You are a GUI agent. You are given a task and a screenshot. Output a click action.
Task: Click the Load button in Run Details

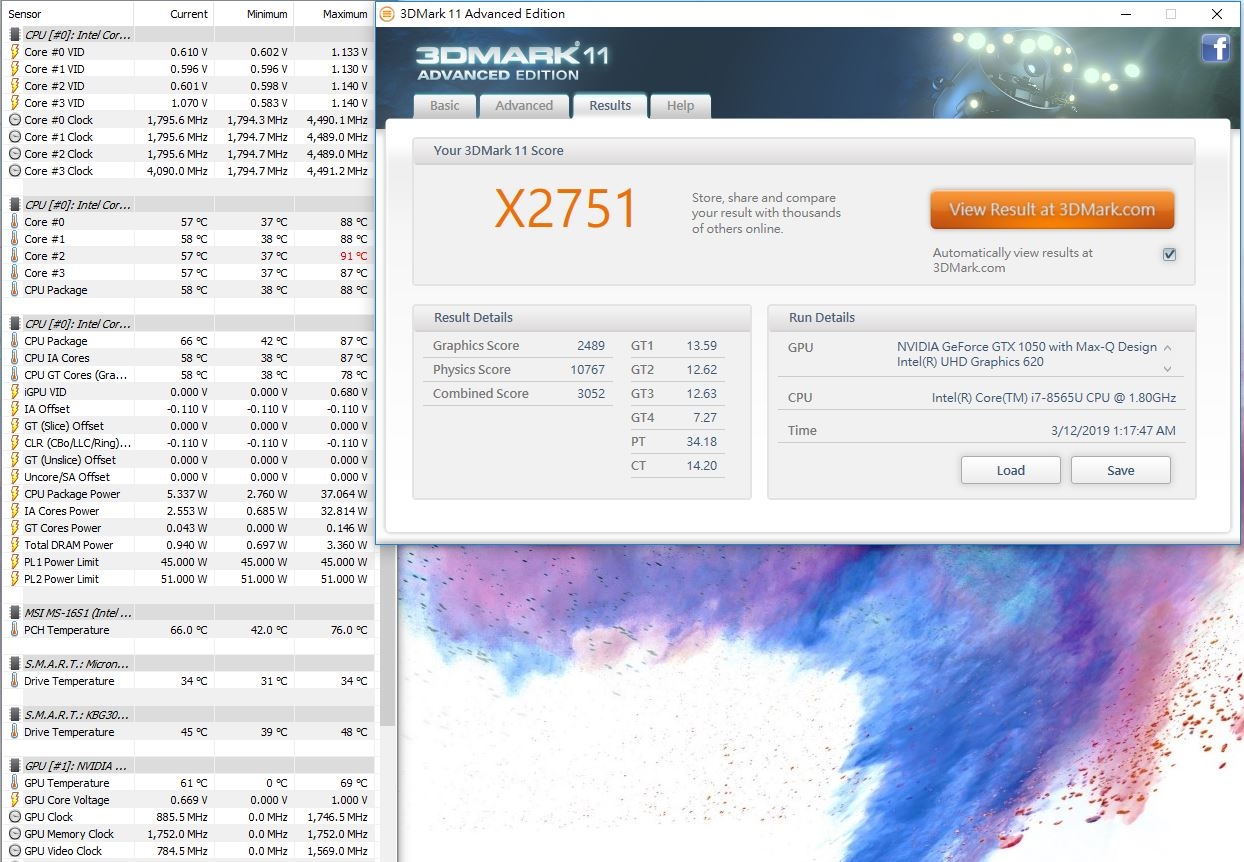coord(1011,470)
